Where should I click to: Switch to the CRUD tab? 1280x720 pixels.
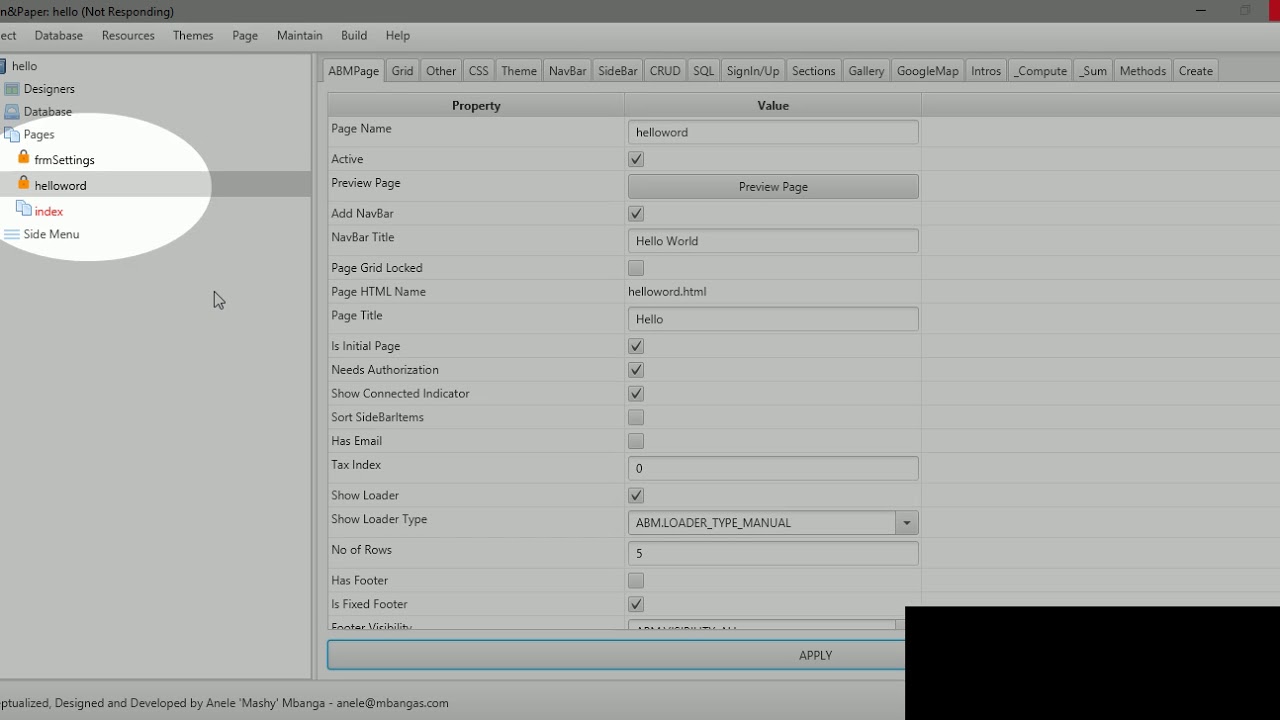click(665, 71)
